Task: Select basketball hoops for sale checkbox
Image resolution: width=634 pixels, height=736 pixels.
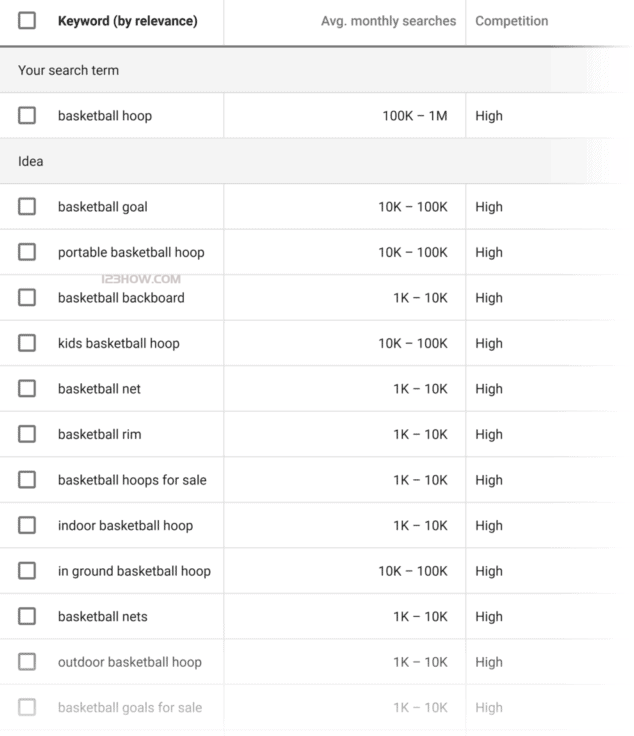Action: click(x=27, y=480)
